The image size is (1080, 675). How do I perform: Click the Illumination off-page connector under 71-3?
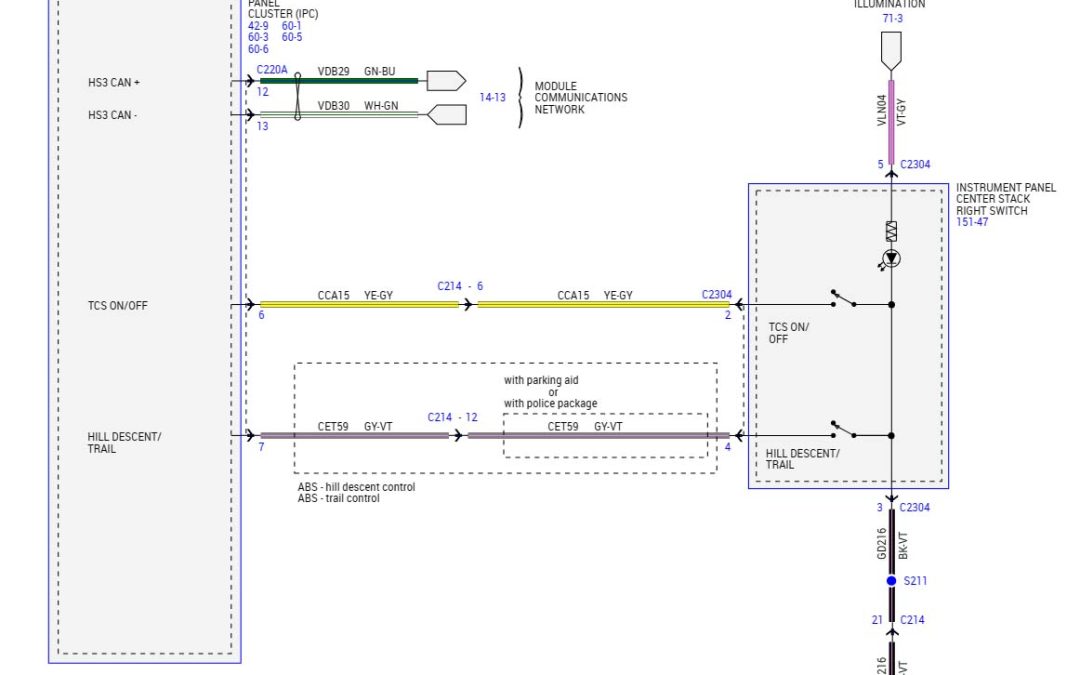click(891, 50)
